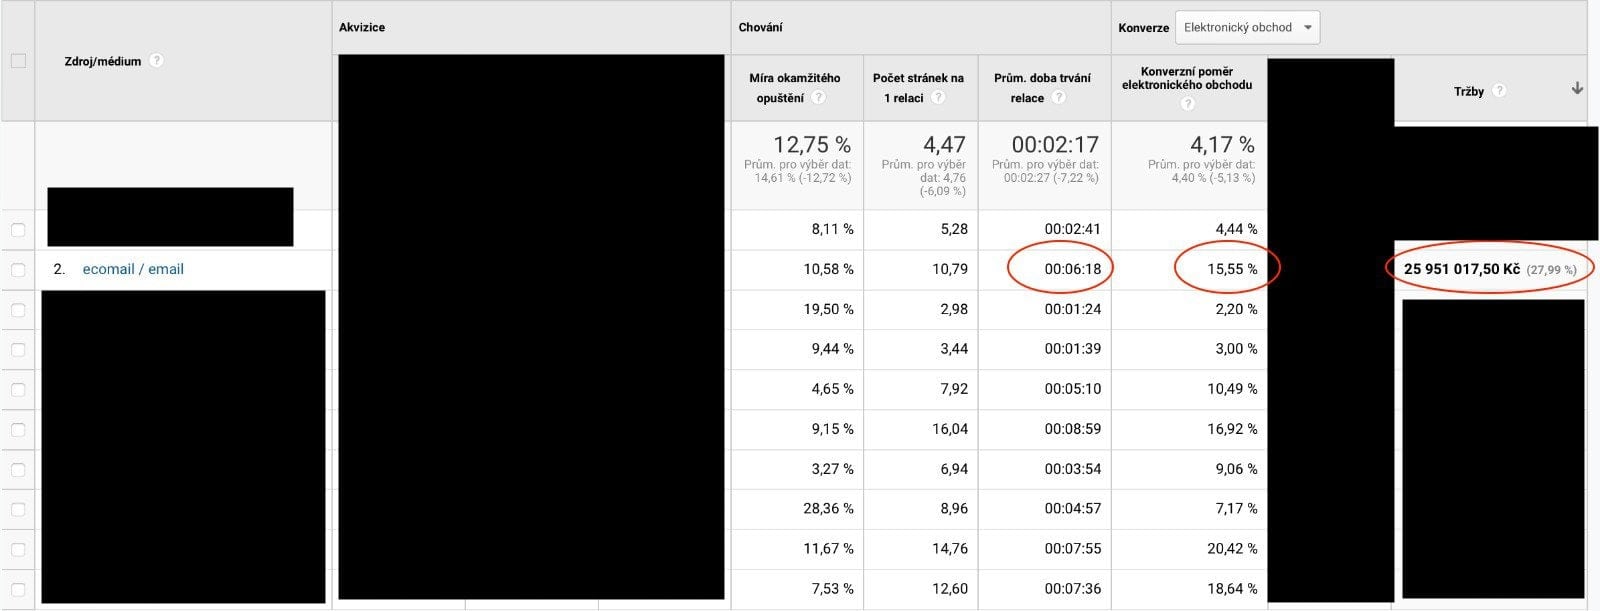Click help icon for Míra okamžitého opuštění
The height and width of the screenshot is (611, 1600).
(x=818, y=98)
